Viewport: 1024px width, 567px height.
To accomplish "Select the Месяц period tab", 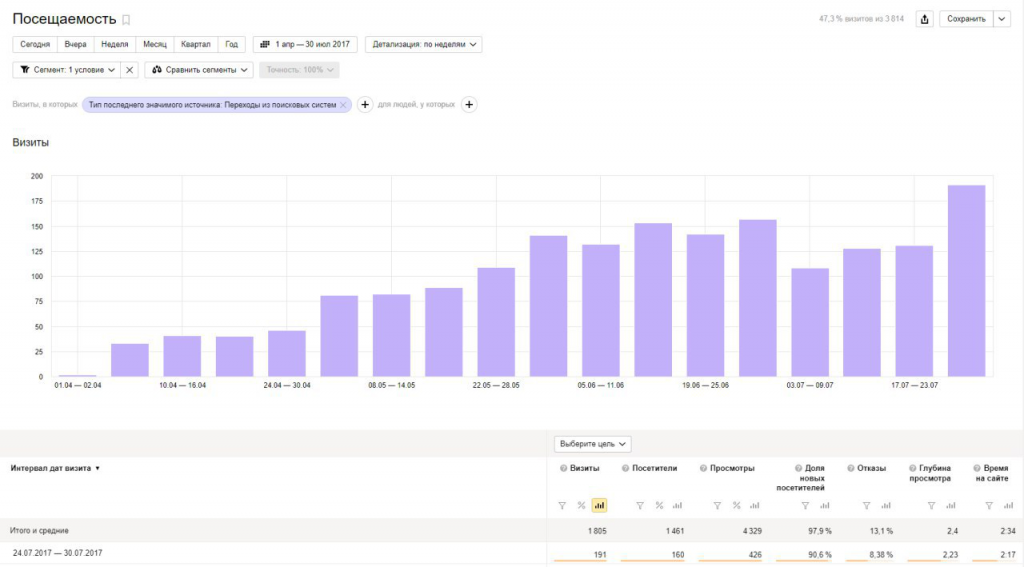I will tap(155, 44).
